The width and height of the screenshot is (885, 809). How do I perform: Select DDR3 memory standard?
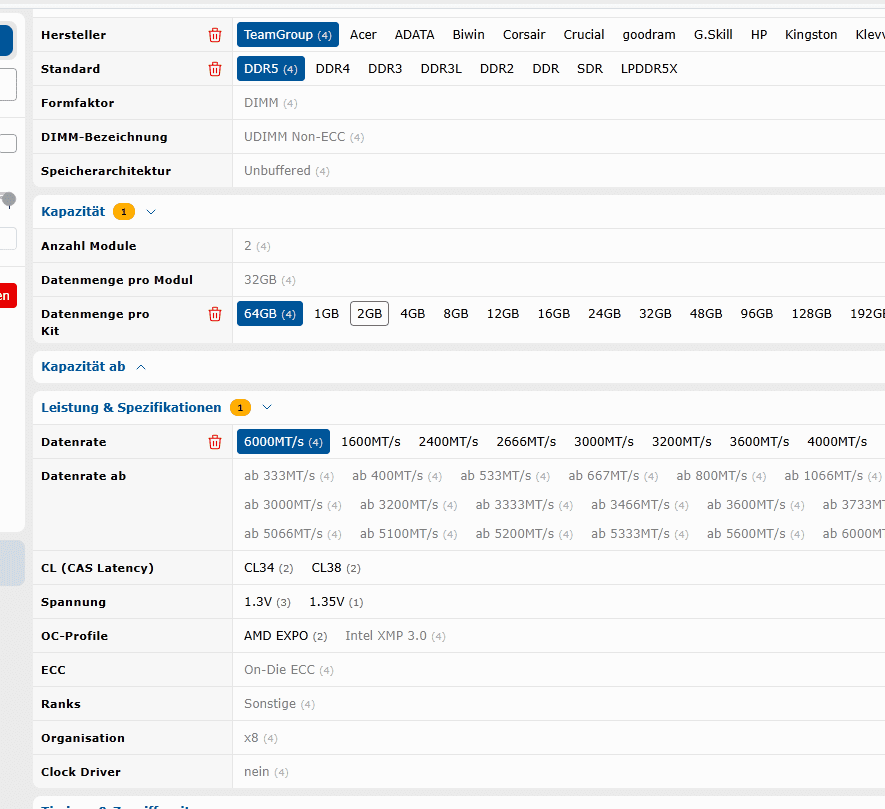pos(385,69)
